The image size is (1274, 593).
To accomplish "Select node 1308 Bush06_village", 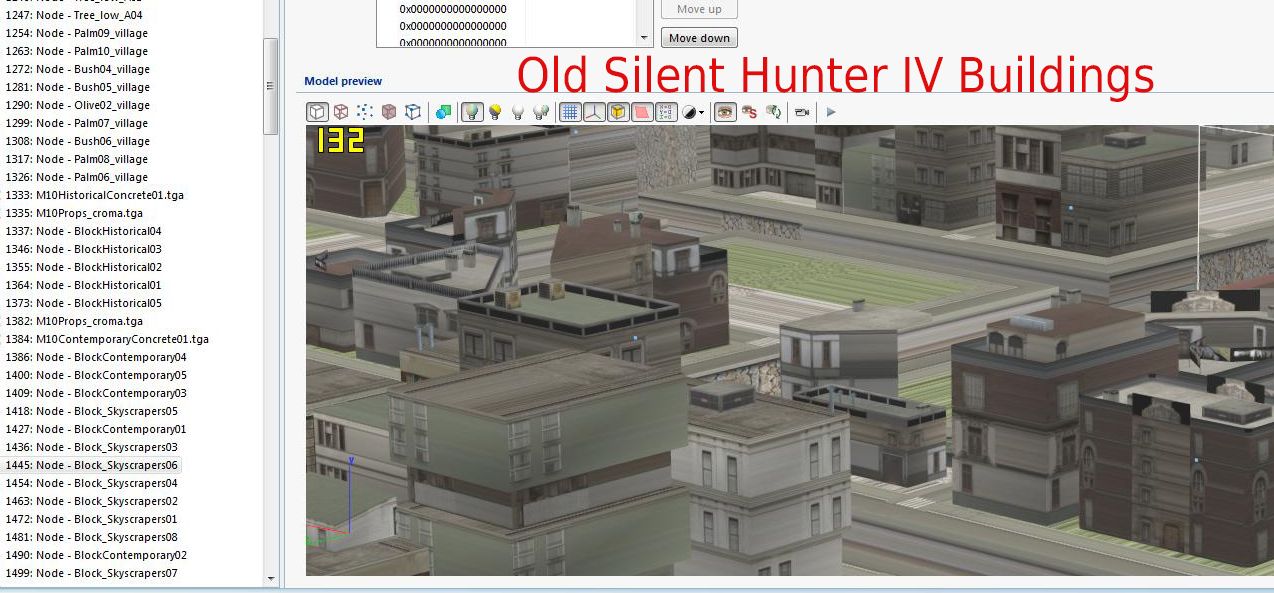I will [78, 141].
